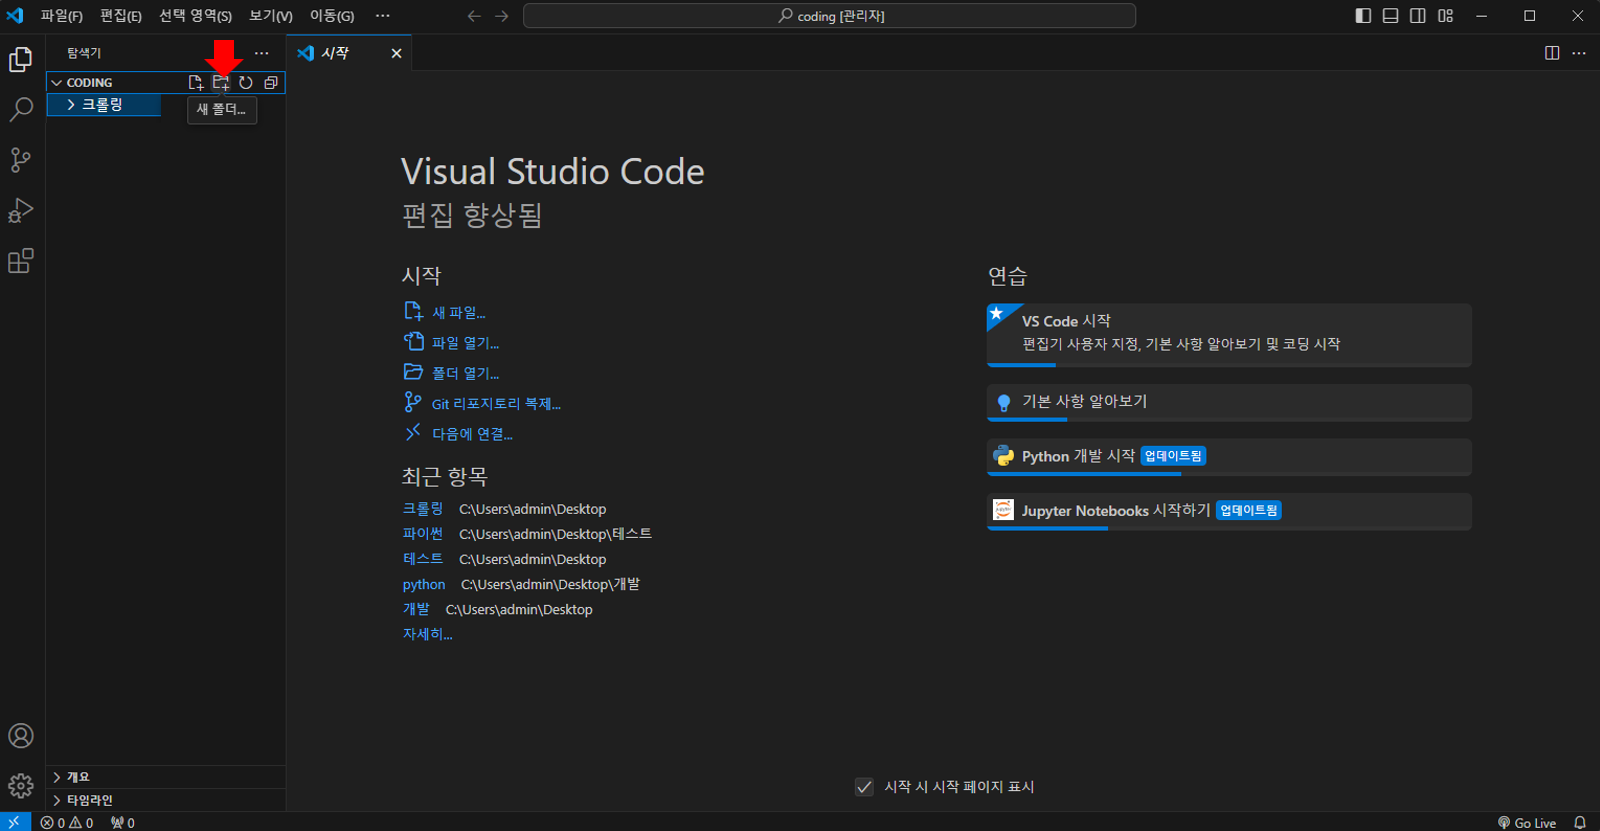The height and width of the screenshot is (831, 1600).
Task: Collapse all folders in explorer icon
Action: coord(271,83)
